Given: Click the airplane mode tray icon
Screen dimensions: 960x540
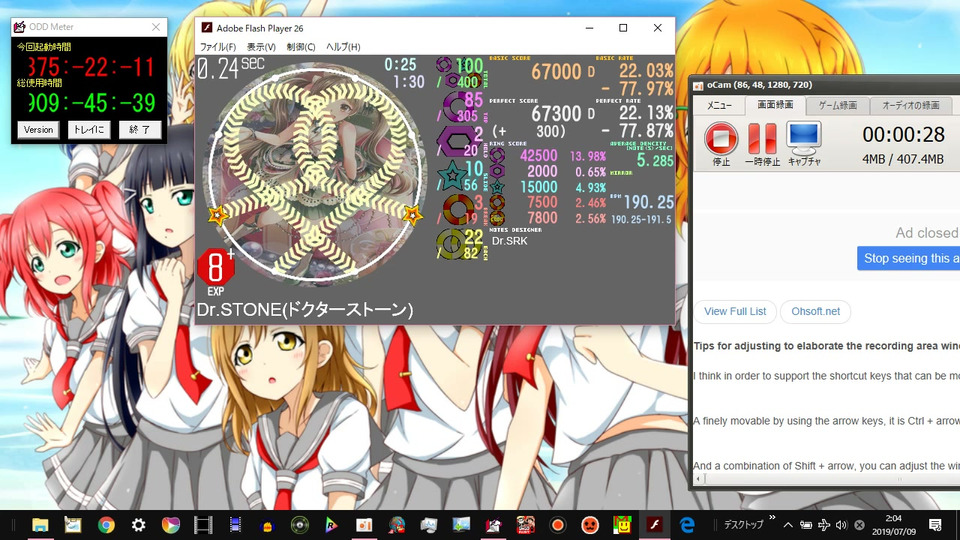Looking at the screenshot, I should coord(824,525).
